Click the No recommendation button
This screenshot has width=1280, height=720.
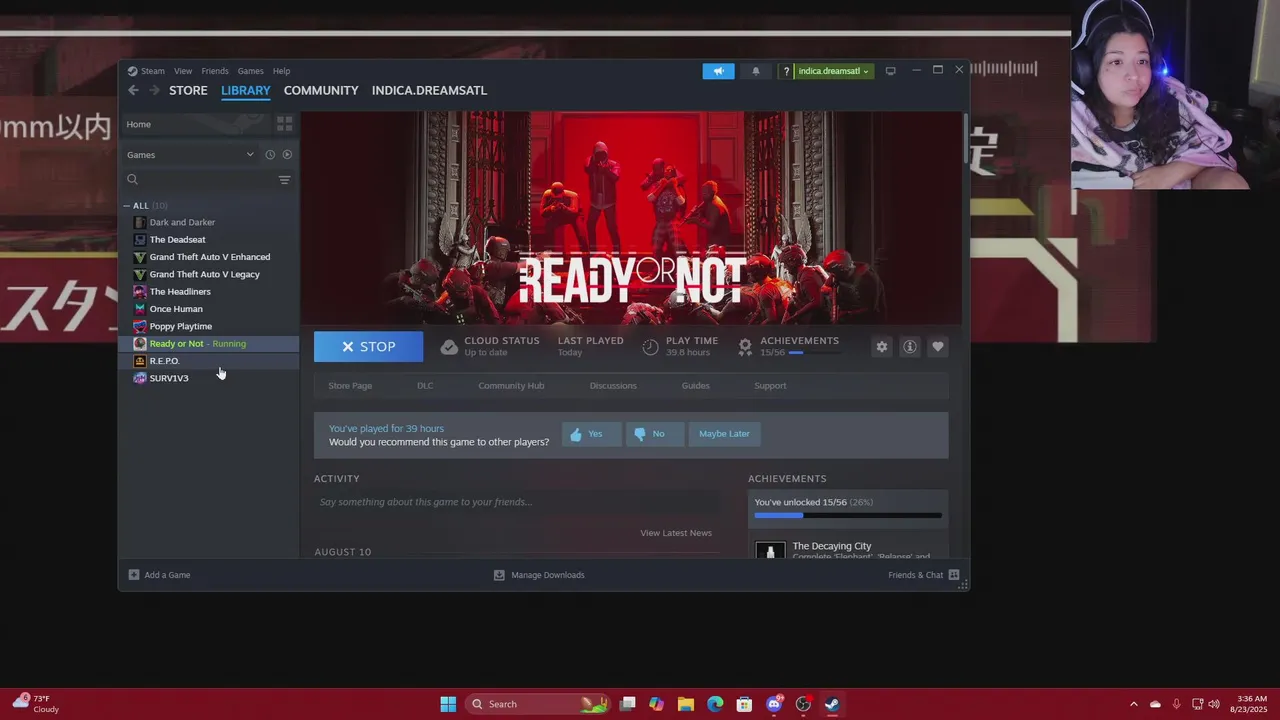coord(655,434)
